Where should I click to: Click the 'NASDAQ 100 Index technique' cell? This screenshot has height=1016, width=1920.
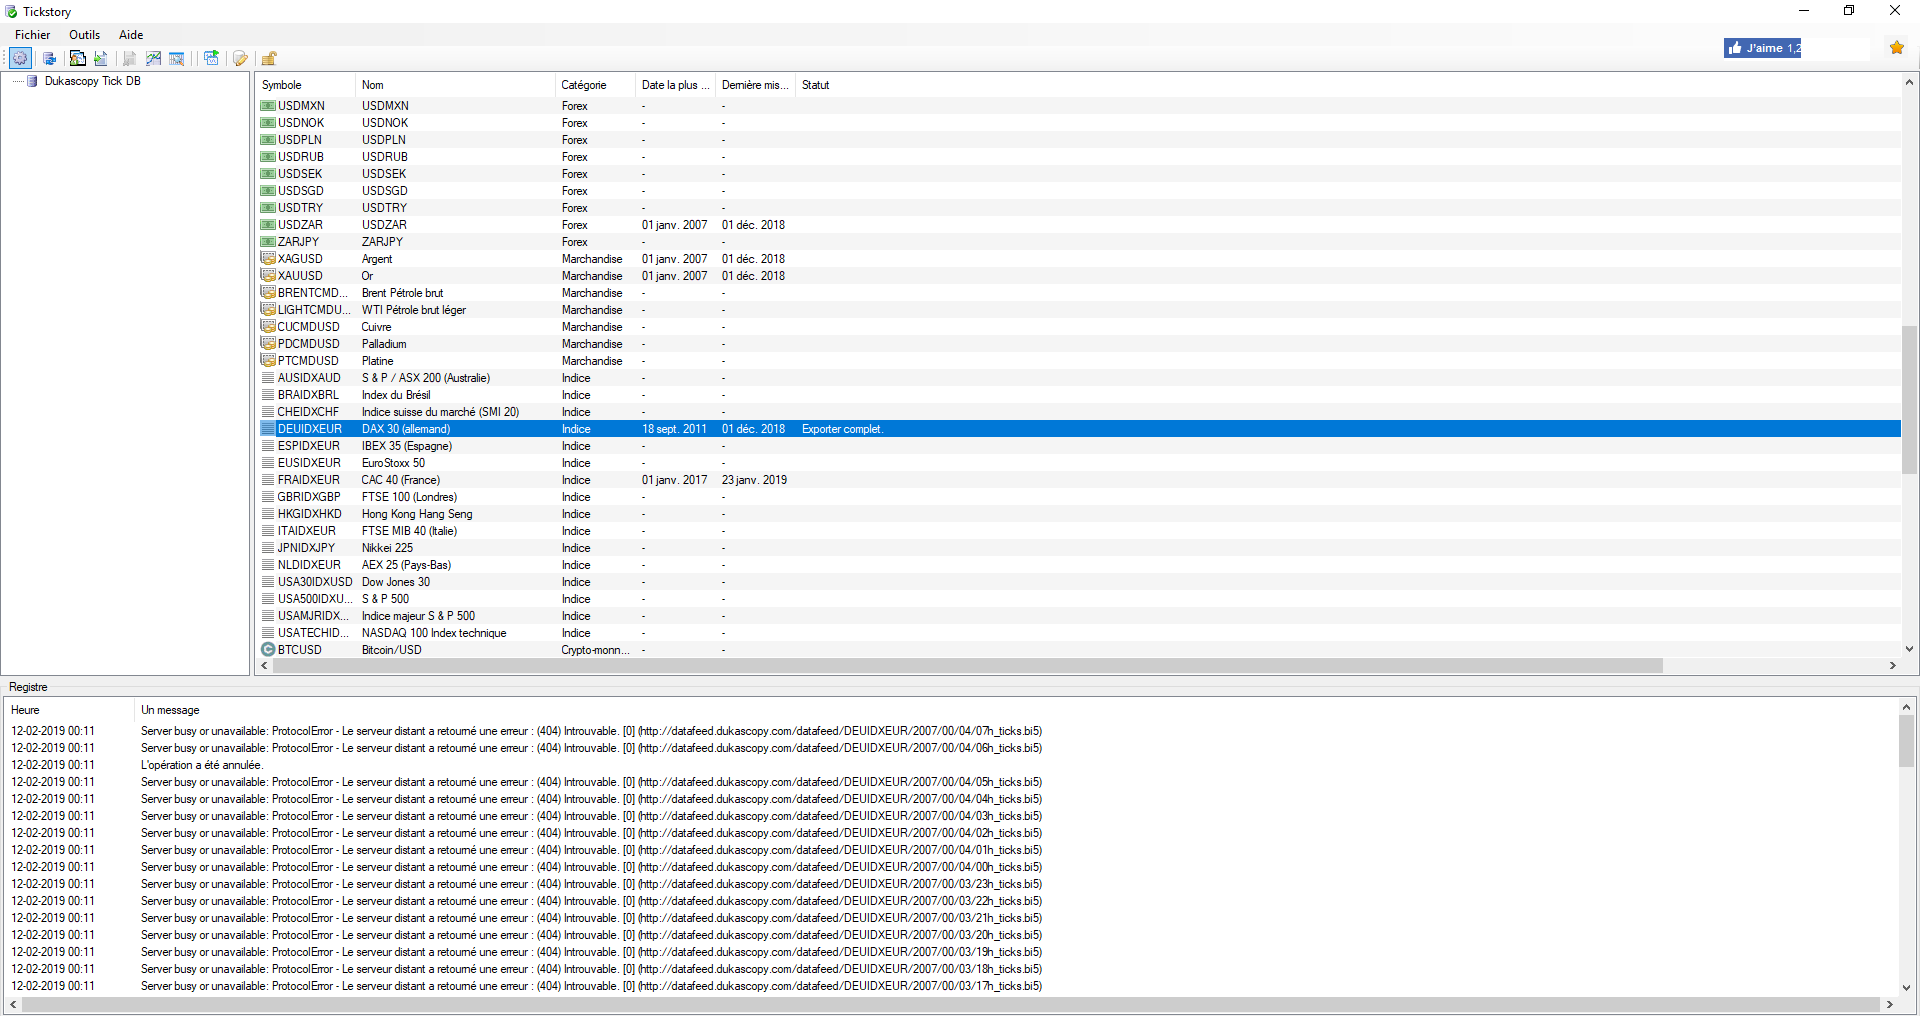point(434,633)
